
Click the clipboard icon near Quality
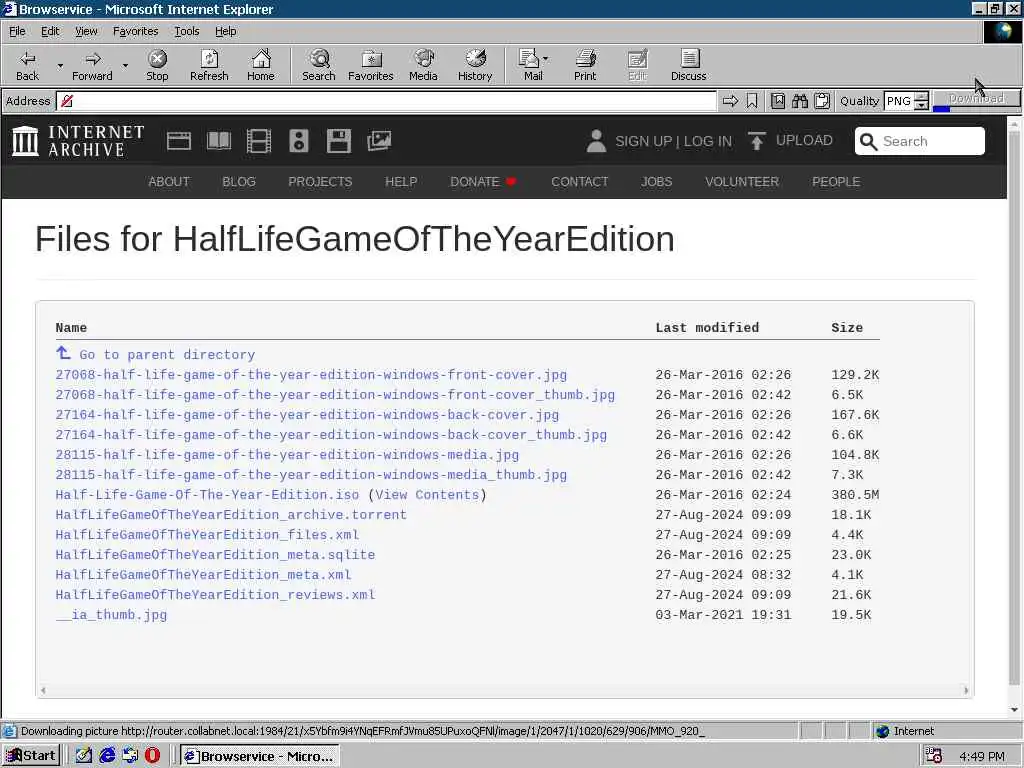click(822, 101)
